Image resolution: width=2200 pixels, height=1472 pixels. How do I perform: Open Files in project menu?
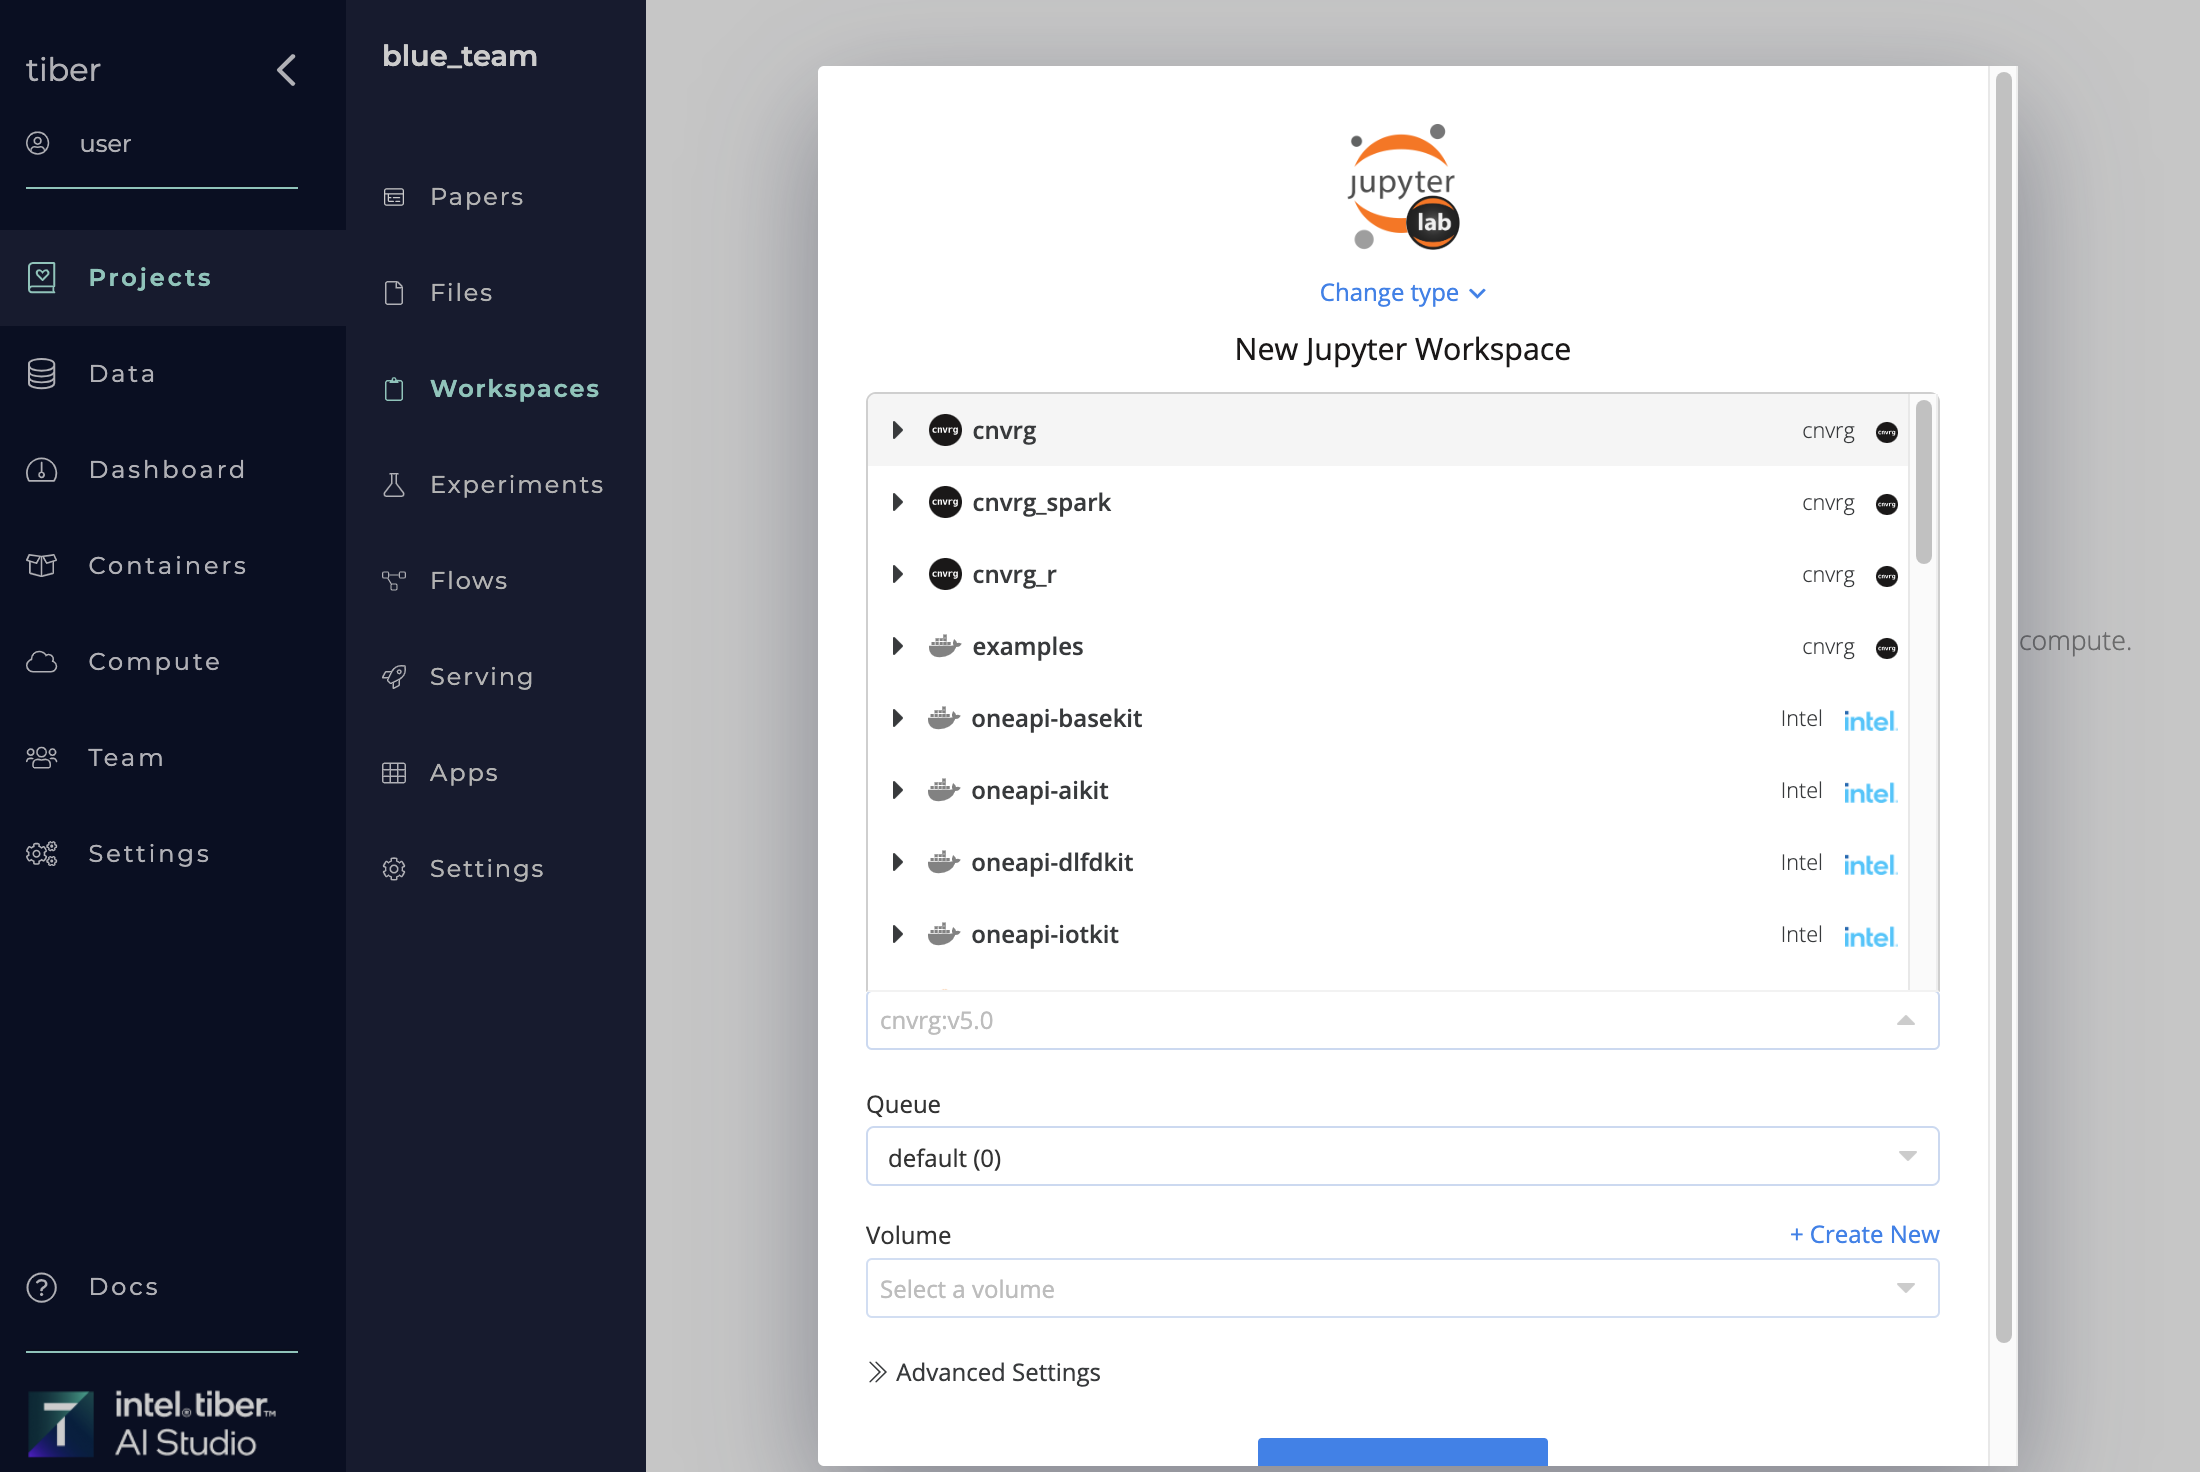[x=461, y=293]
